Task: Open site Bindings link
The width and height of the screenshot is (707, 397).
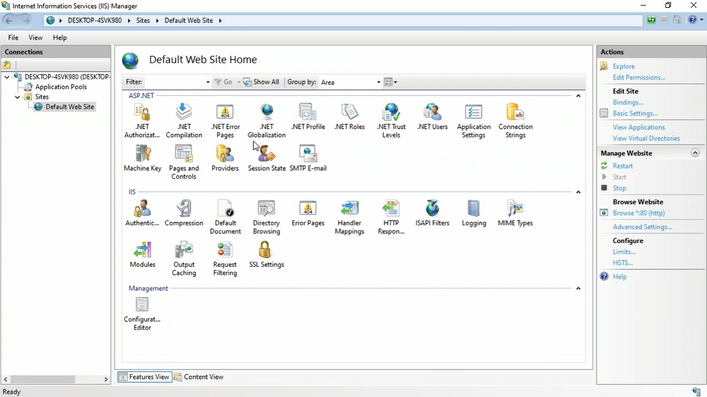Action: point(628,102)
